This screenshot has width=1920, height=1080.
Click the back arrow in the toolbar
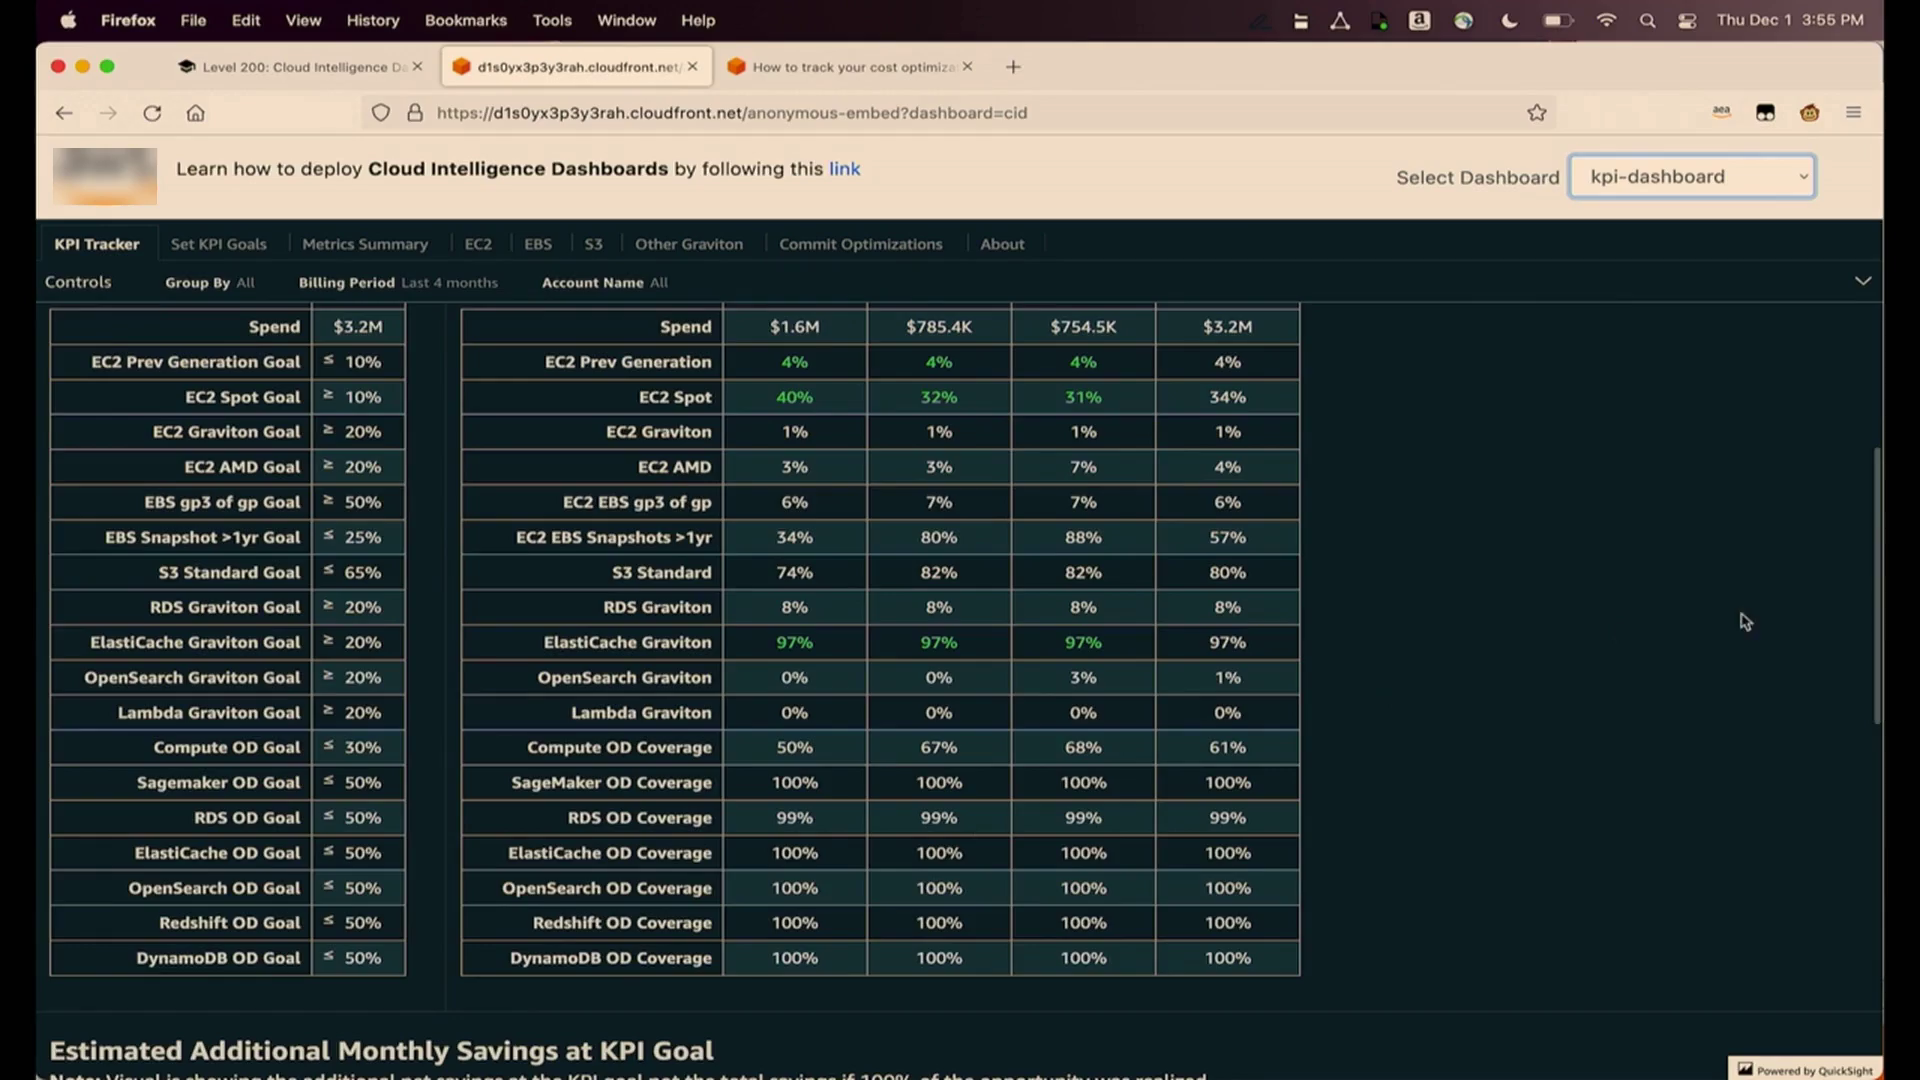coord(64,113)
